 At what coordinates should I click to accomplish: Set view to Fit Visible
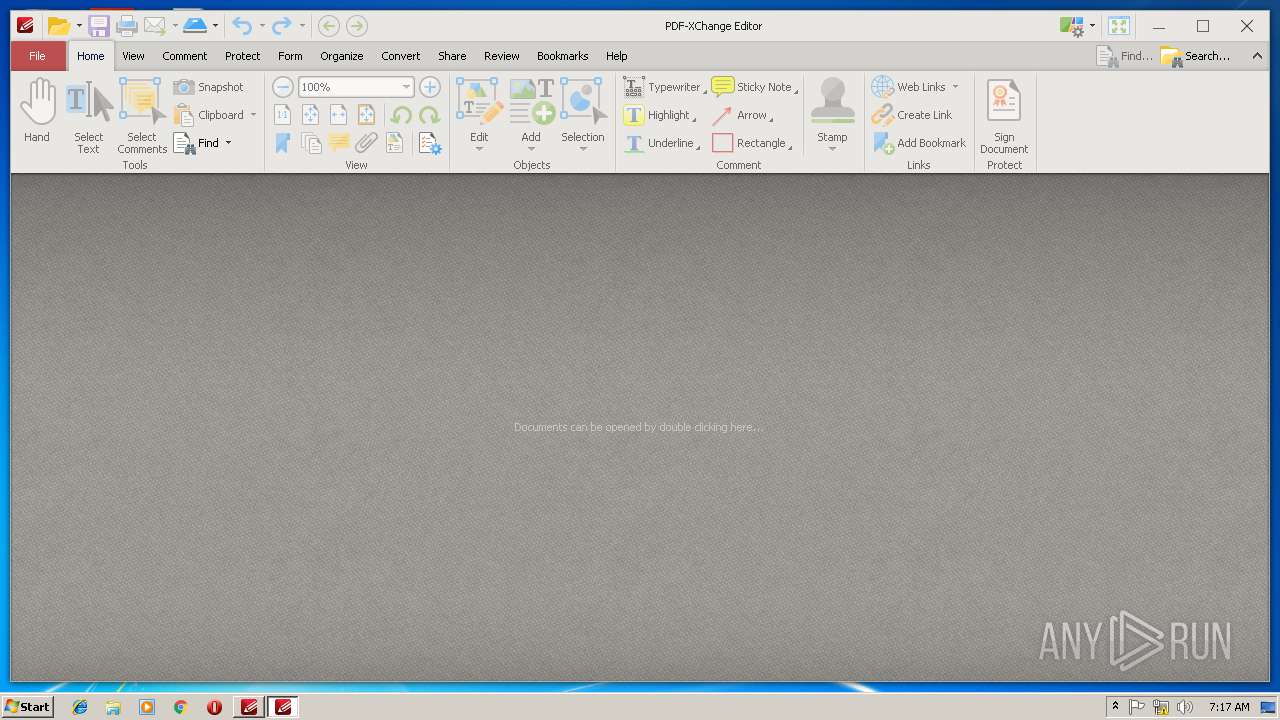(x=367, y=115)
